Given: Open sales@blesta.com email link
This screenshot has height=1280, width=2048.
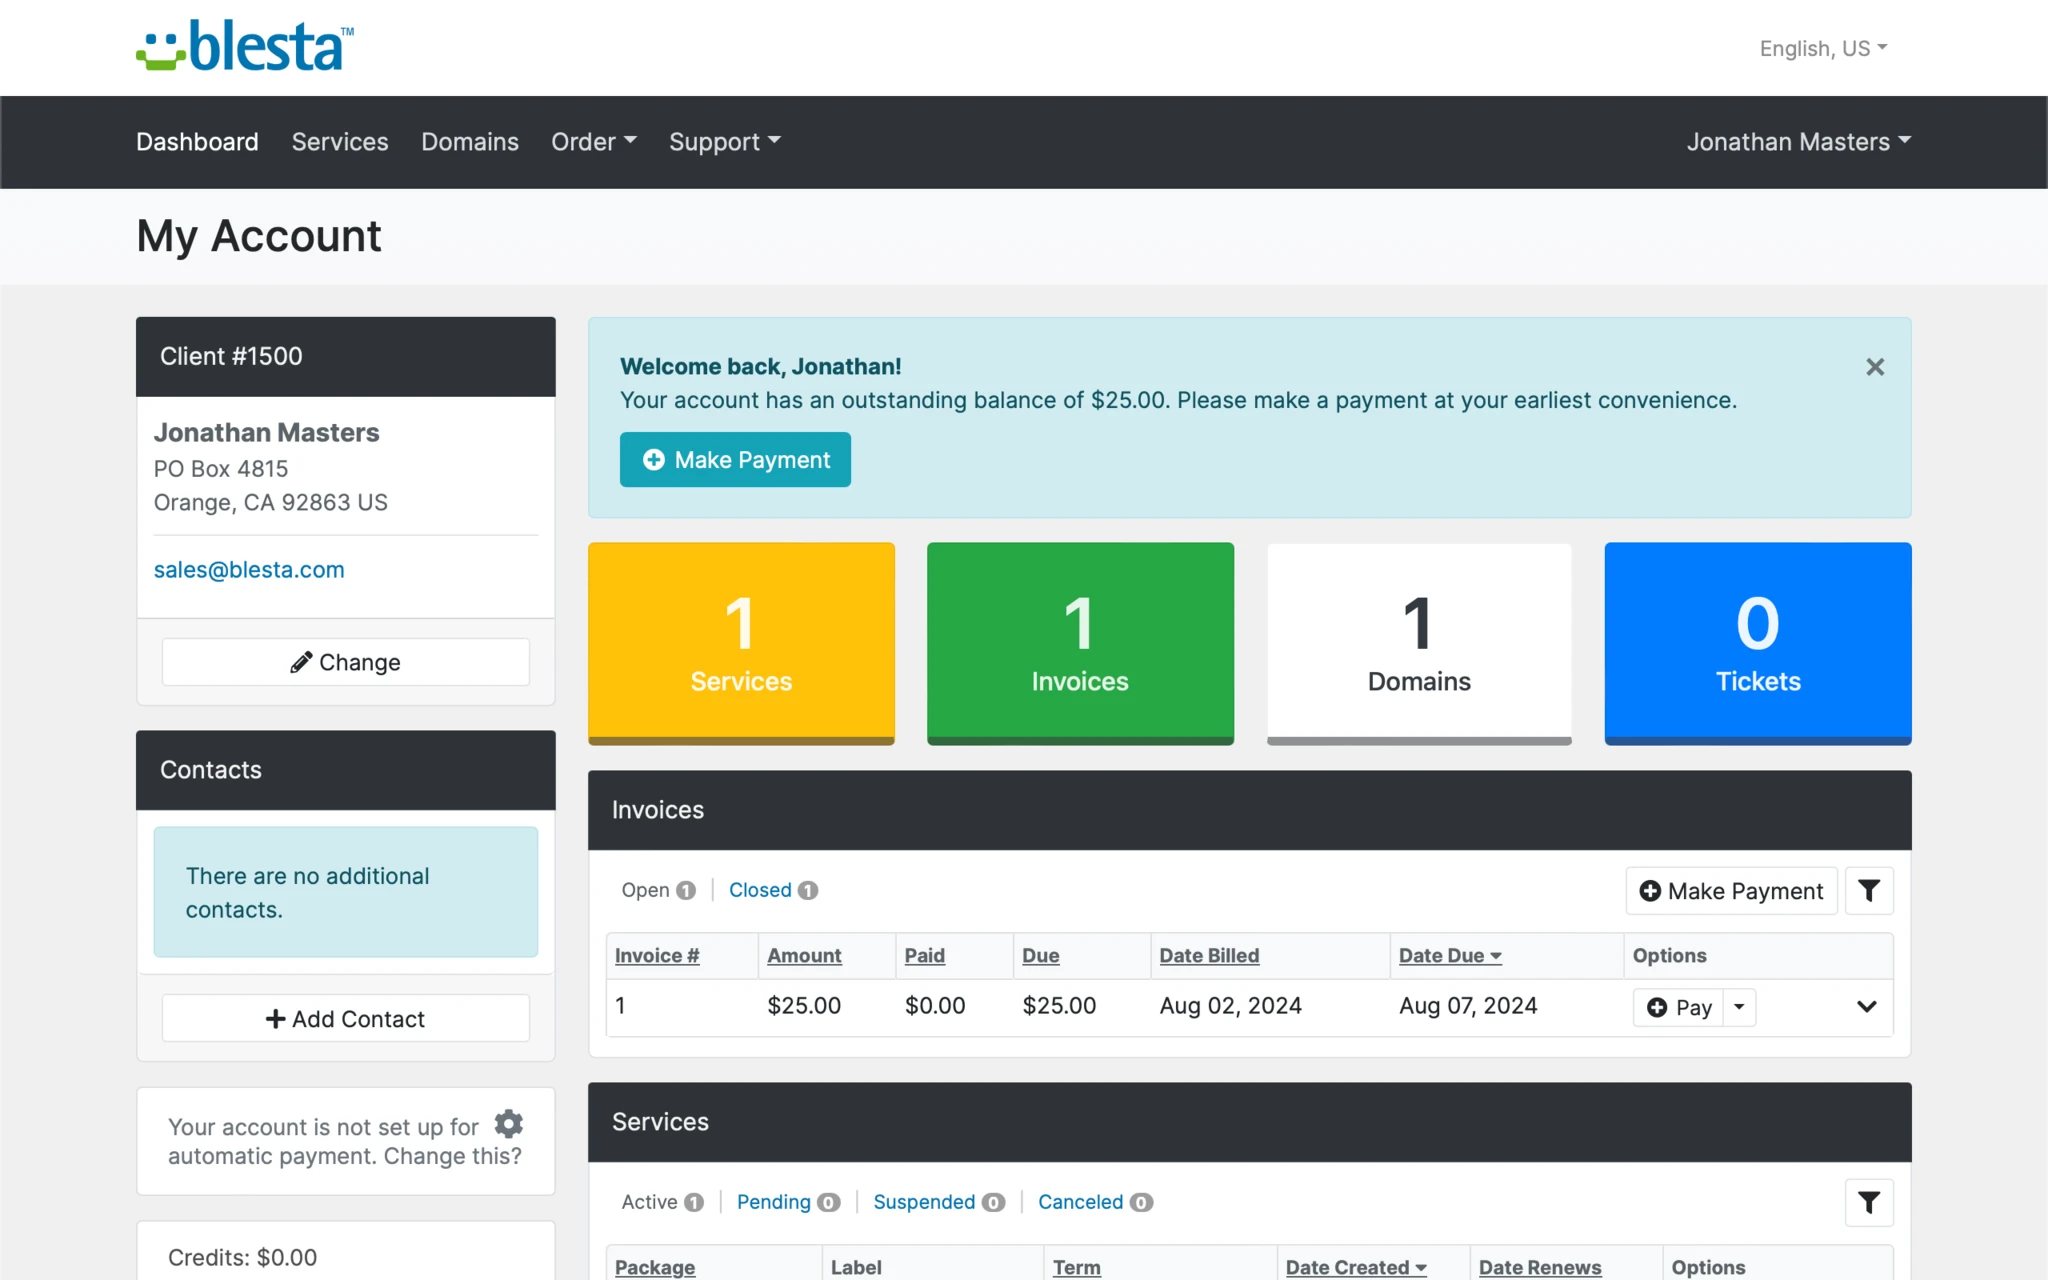Looking at the screenshot, I should (x=249, y=570).
